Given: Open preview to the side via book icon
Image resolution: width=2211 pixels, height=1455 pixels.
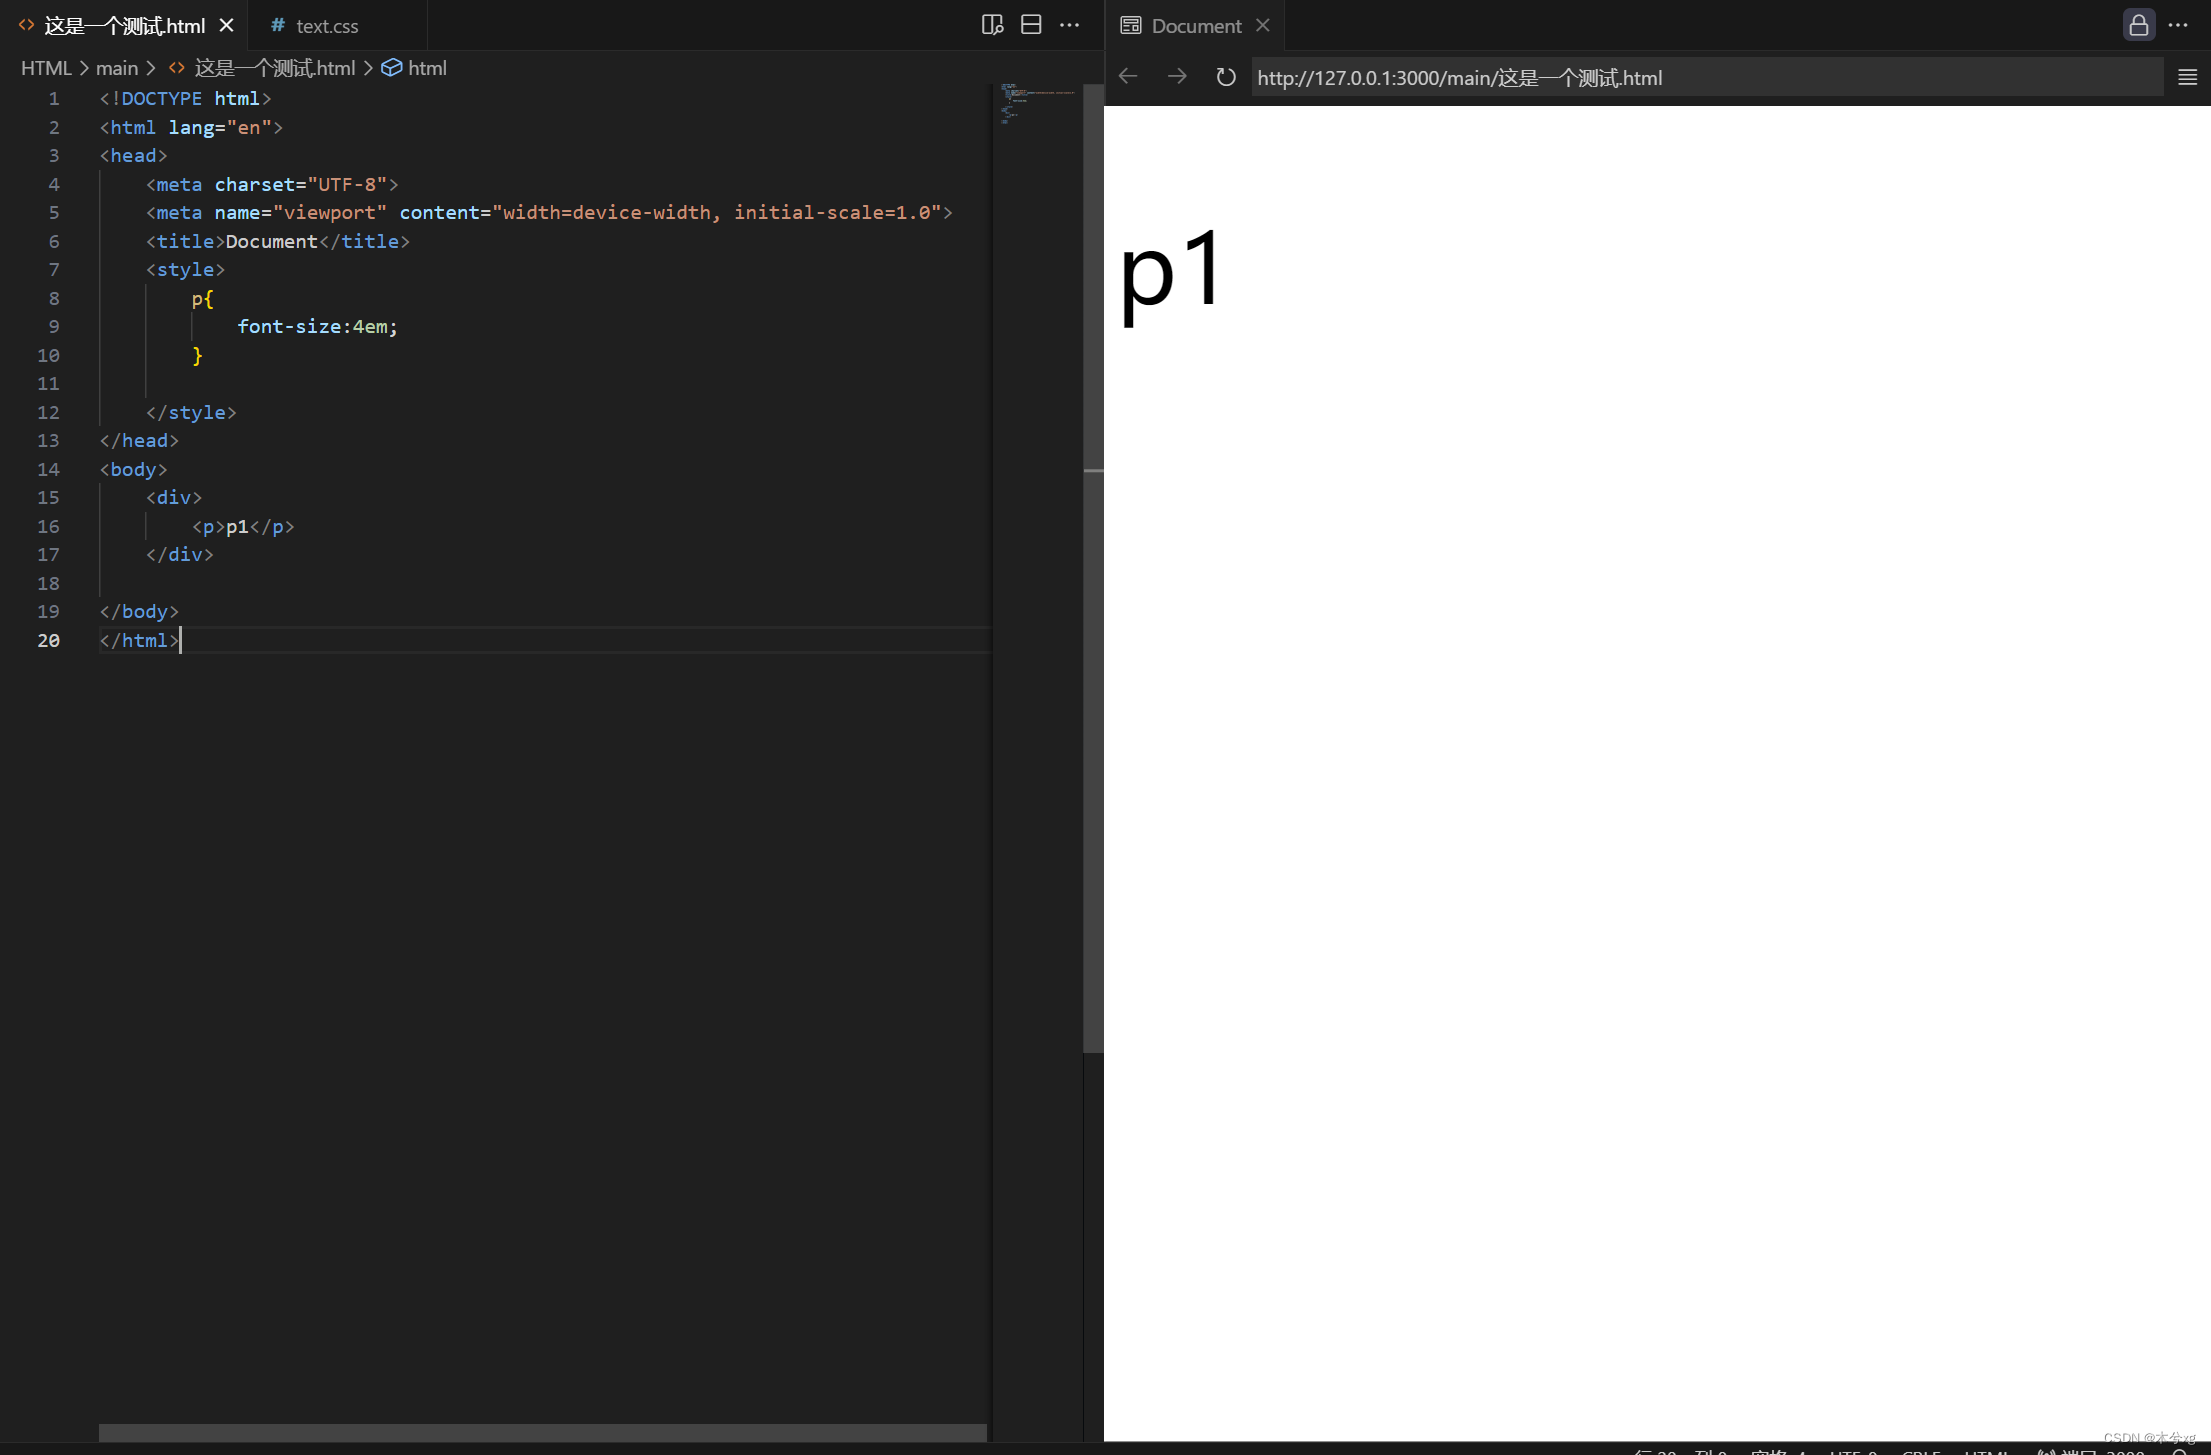Looking at the screenshot, I should pos(992,24).
